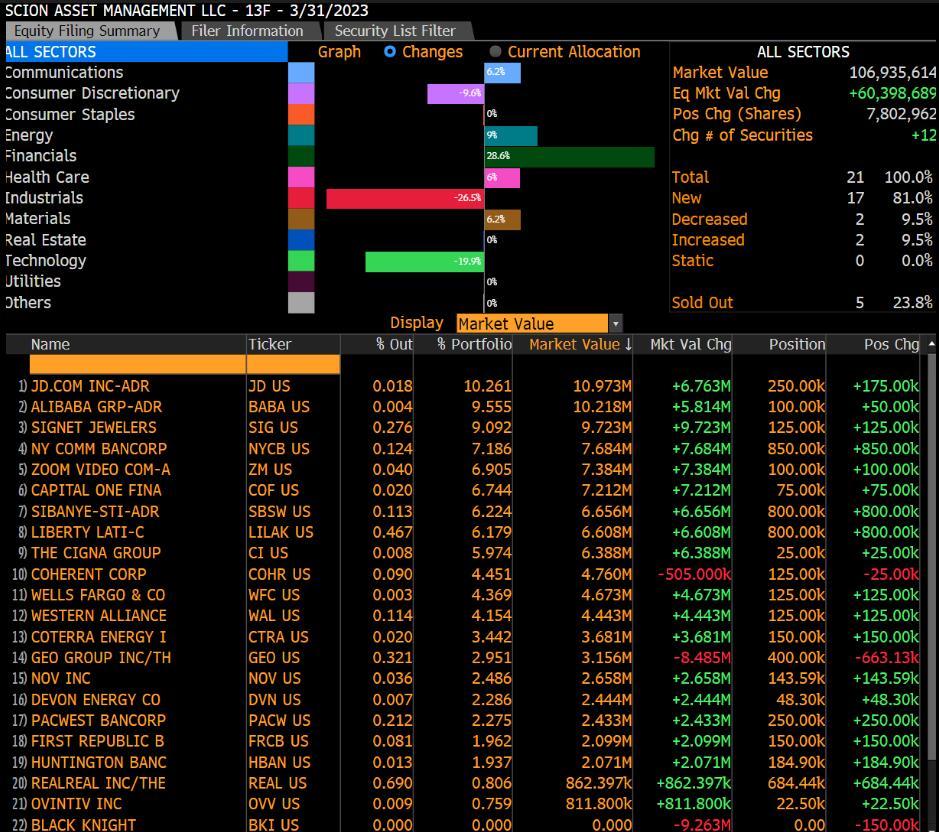Click the Ticker column header
939x832 pixels.
(x=270, y=344)
